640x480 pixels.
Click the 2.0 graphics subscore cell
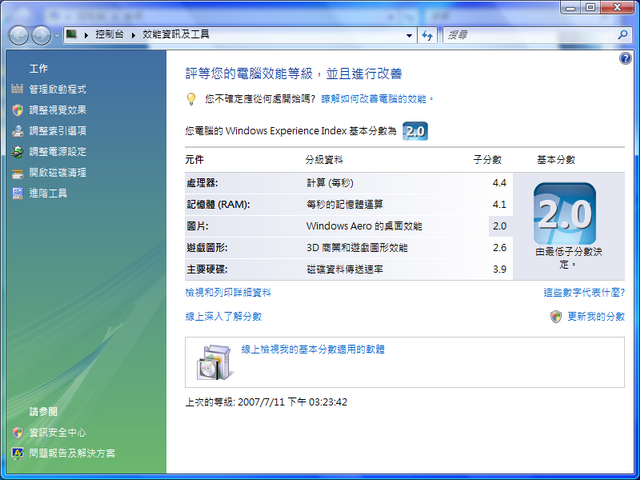pos(500,226)
